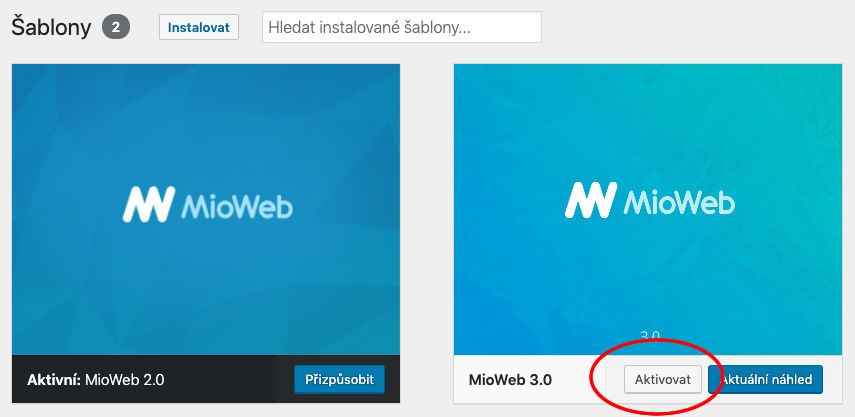
Task: Click the red circle annotation around Aktivovat
Action: click(x=657, y=377)
